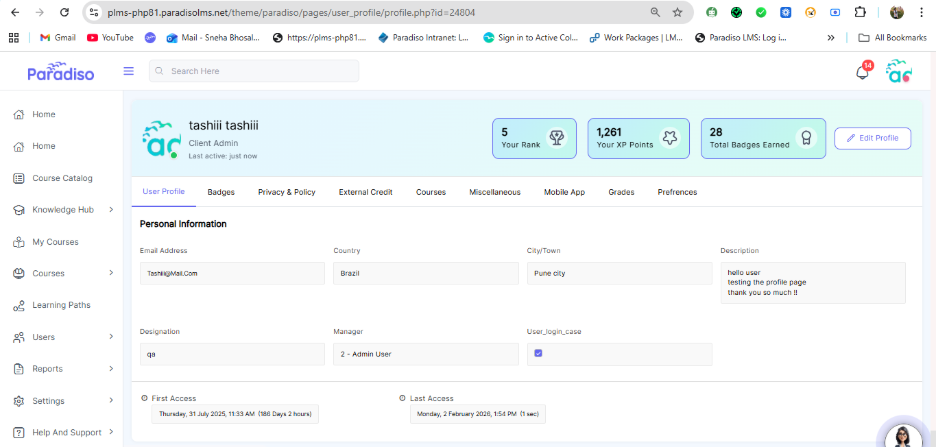Viewport: 936px width, 447px height.
Task: Click the Course Catalog sidebar icon
Action: [19, 178]
